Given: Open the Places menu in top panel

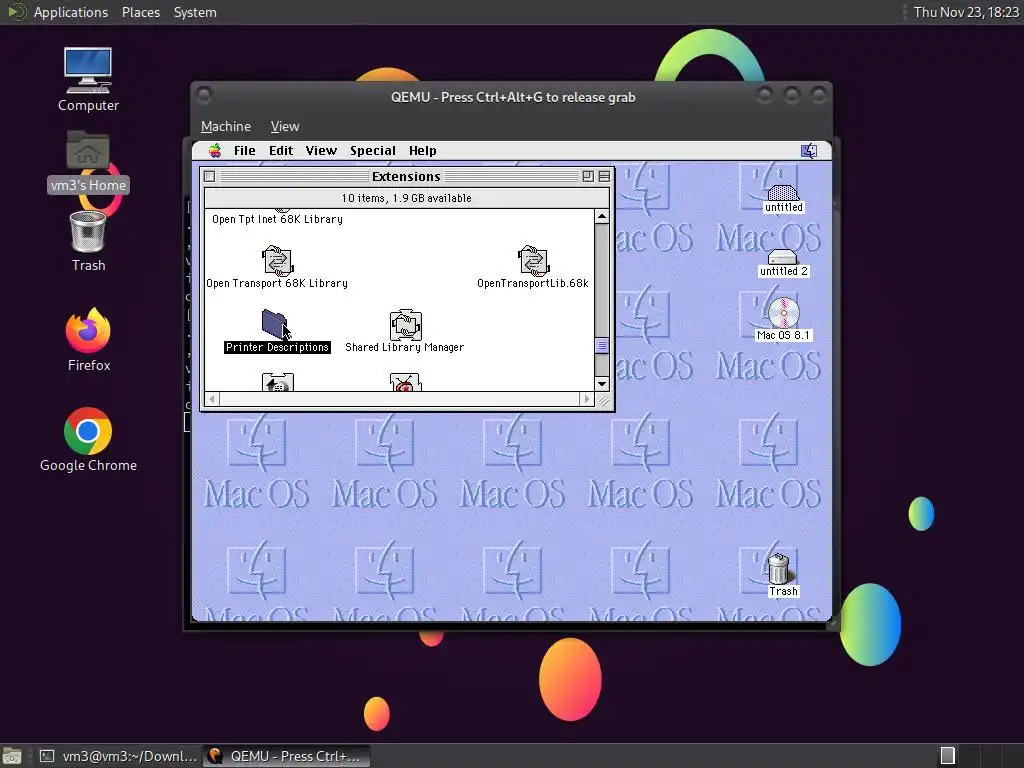Looking at the screenshot, I should [141, 12].
